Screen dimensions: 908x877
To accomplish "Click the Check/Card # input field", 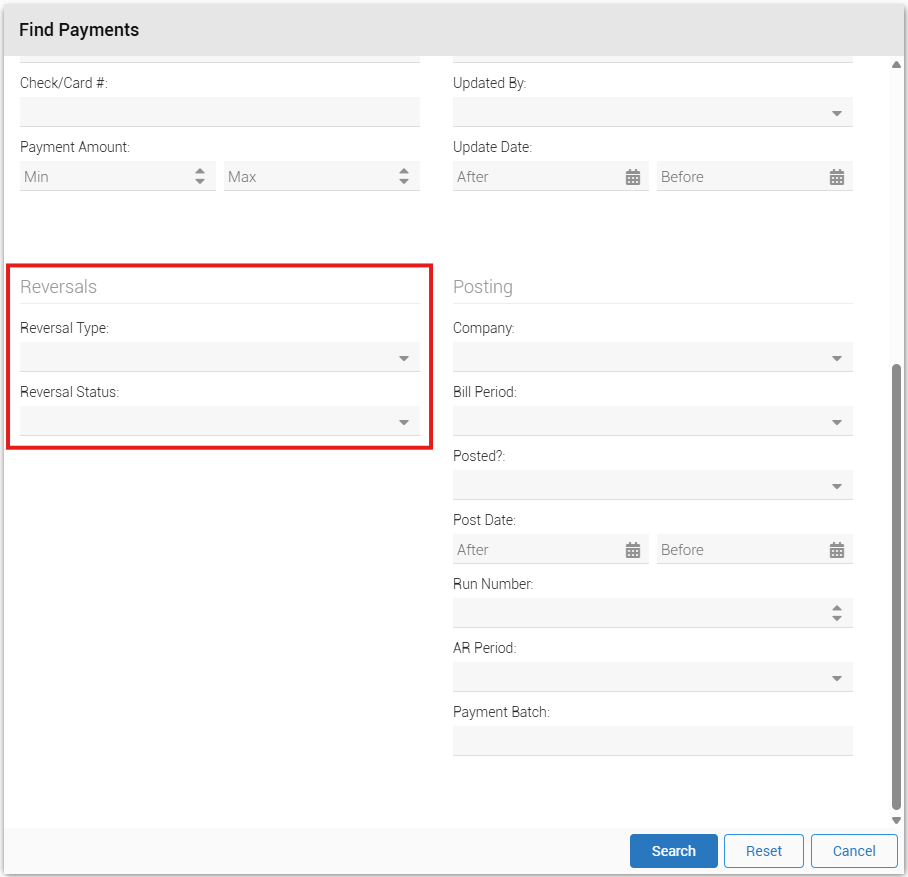I will click(x=219, y=112).
